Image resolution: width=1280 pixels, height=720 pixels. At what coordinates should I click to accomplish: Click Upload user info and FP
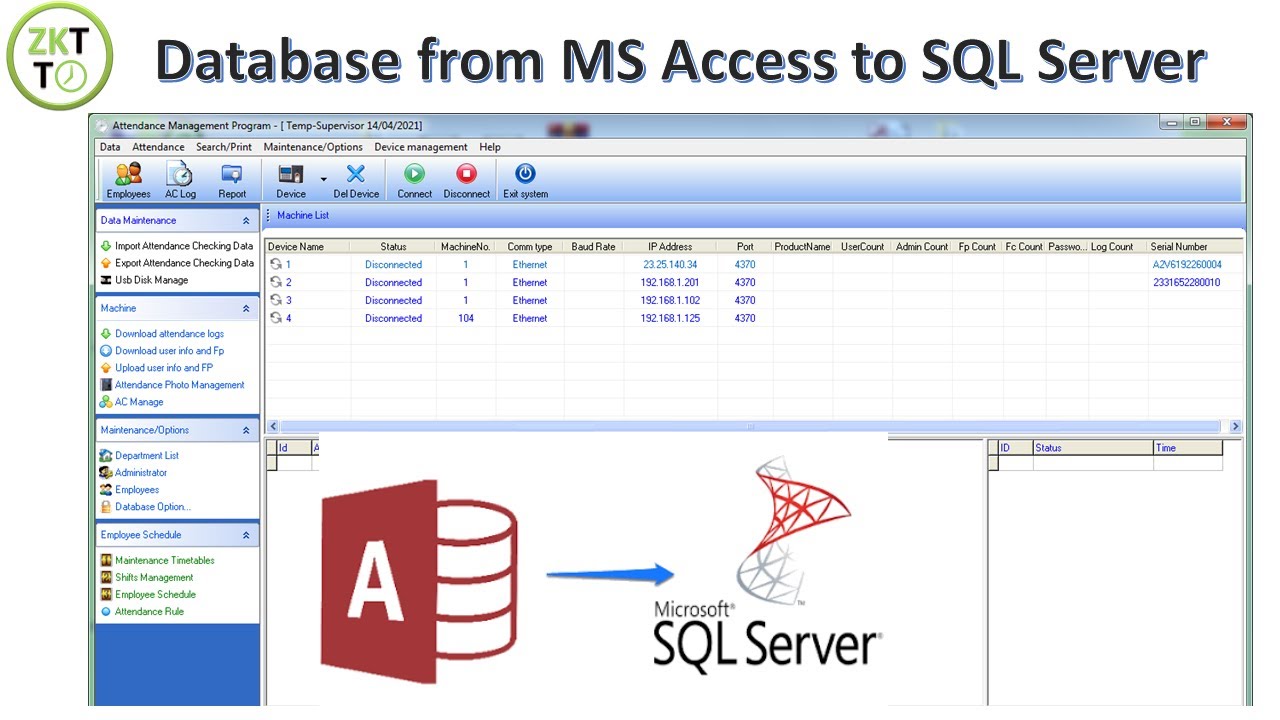coord(164,368)
